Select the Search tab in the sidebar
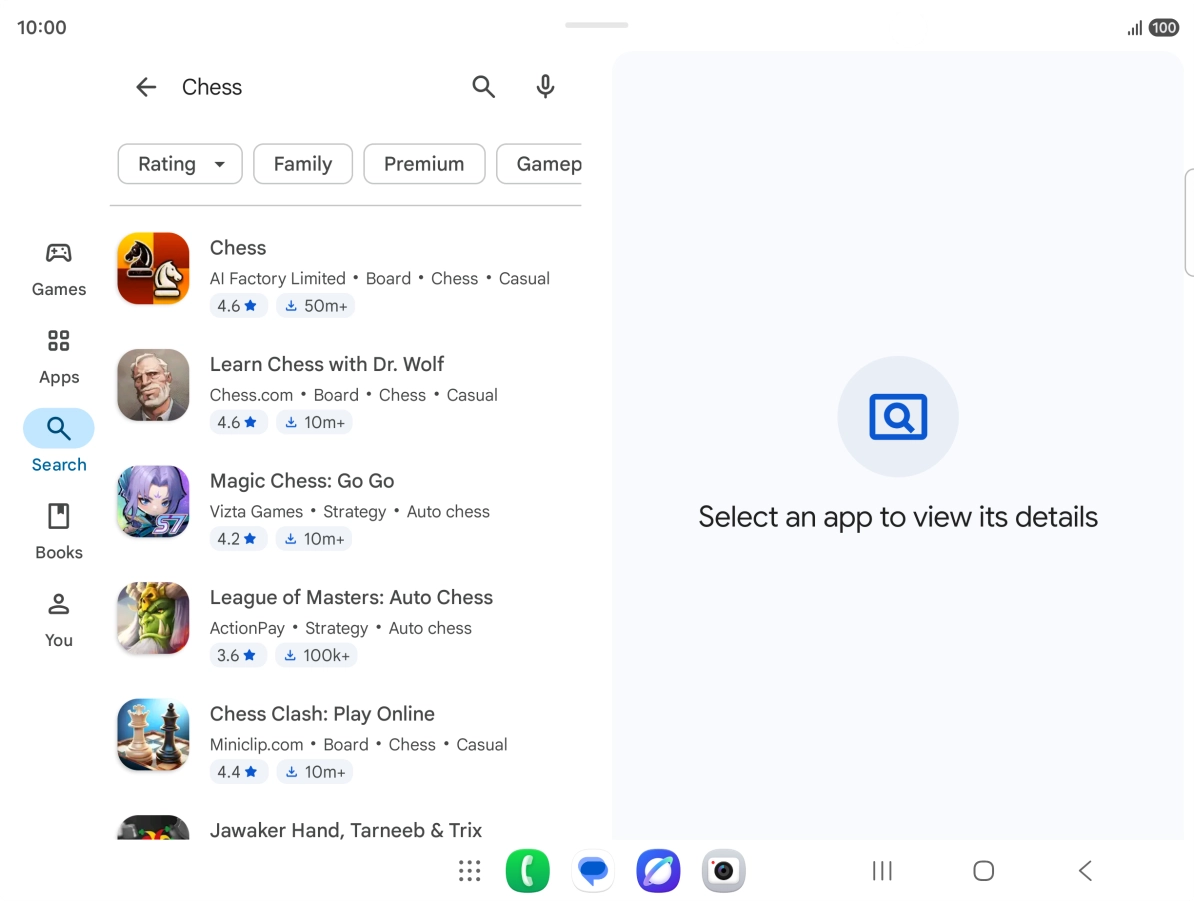 (59, 442)
